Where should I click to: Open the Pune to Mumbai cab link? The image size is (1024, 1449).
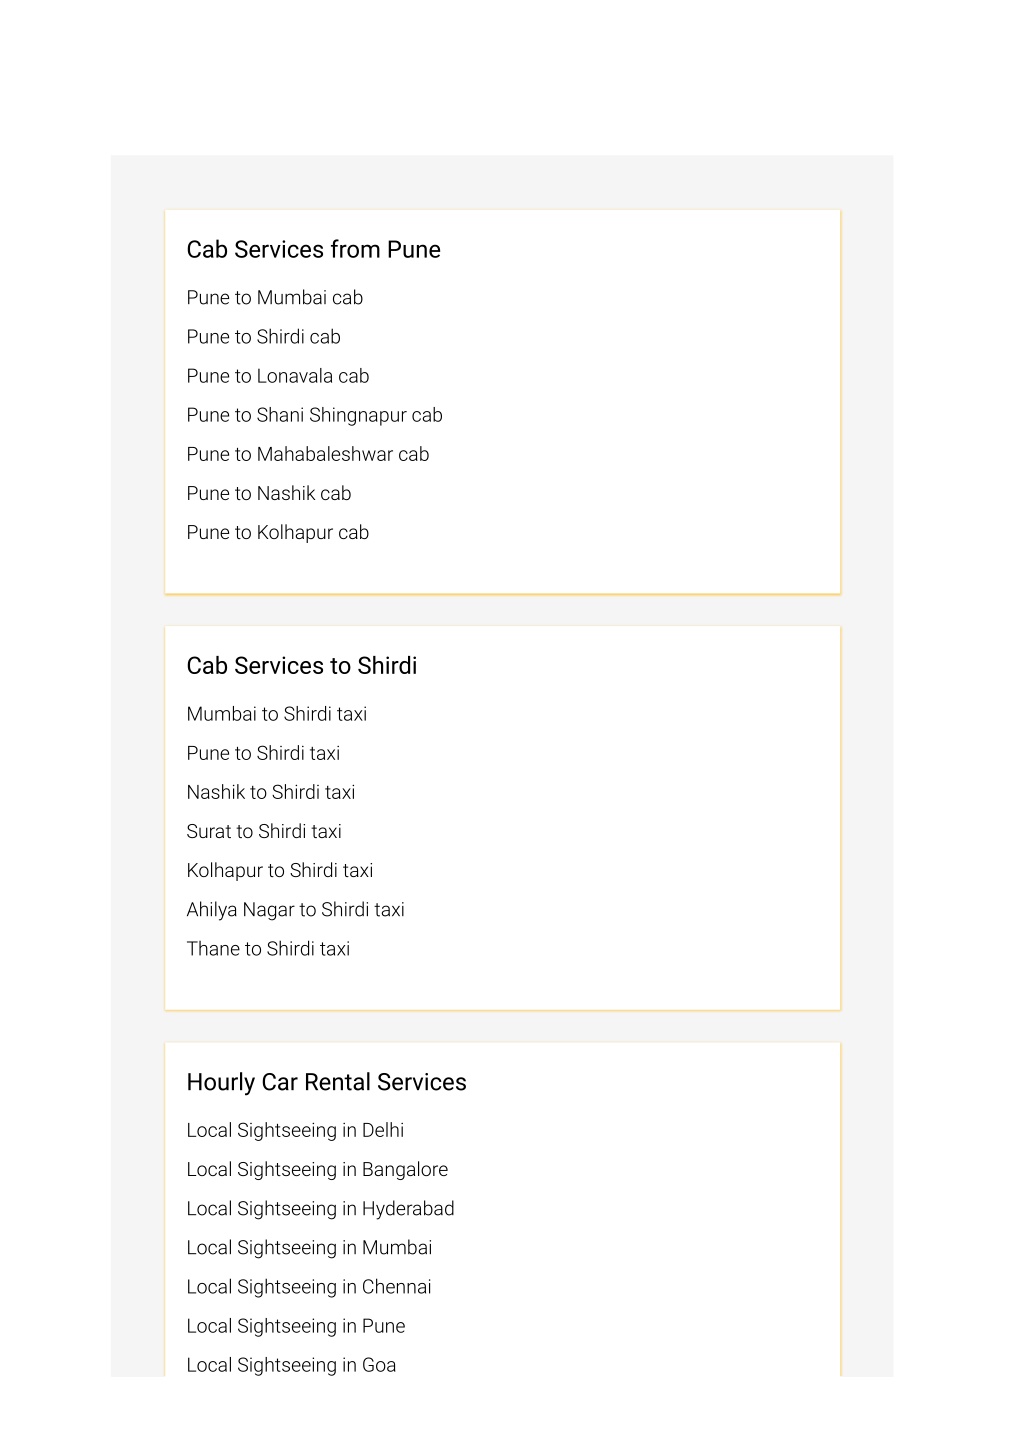click(274, 298)
